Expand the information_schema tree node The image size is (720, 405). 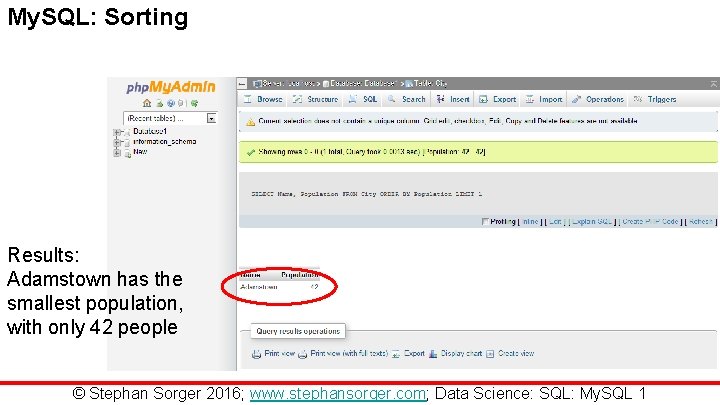pos(117,142)
